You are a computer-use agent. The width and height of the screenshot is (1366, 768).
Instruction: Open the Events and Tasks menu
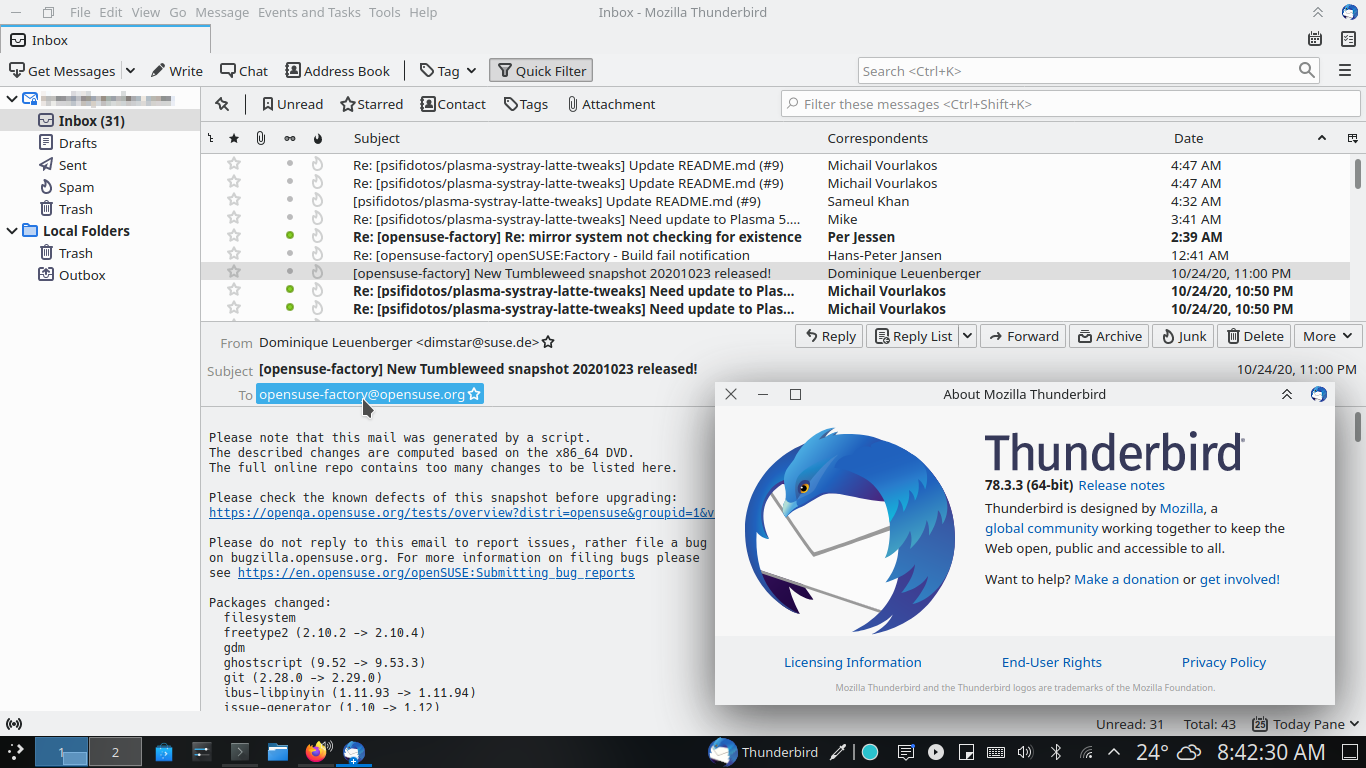308,12
